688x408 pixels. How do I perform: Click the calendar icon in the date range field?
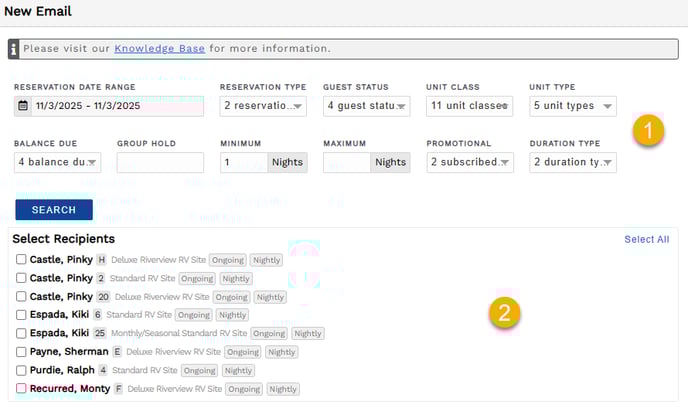(x=23, y=105)
